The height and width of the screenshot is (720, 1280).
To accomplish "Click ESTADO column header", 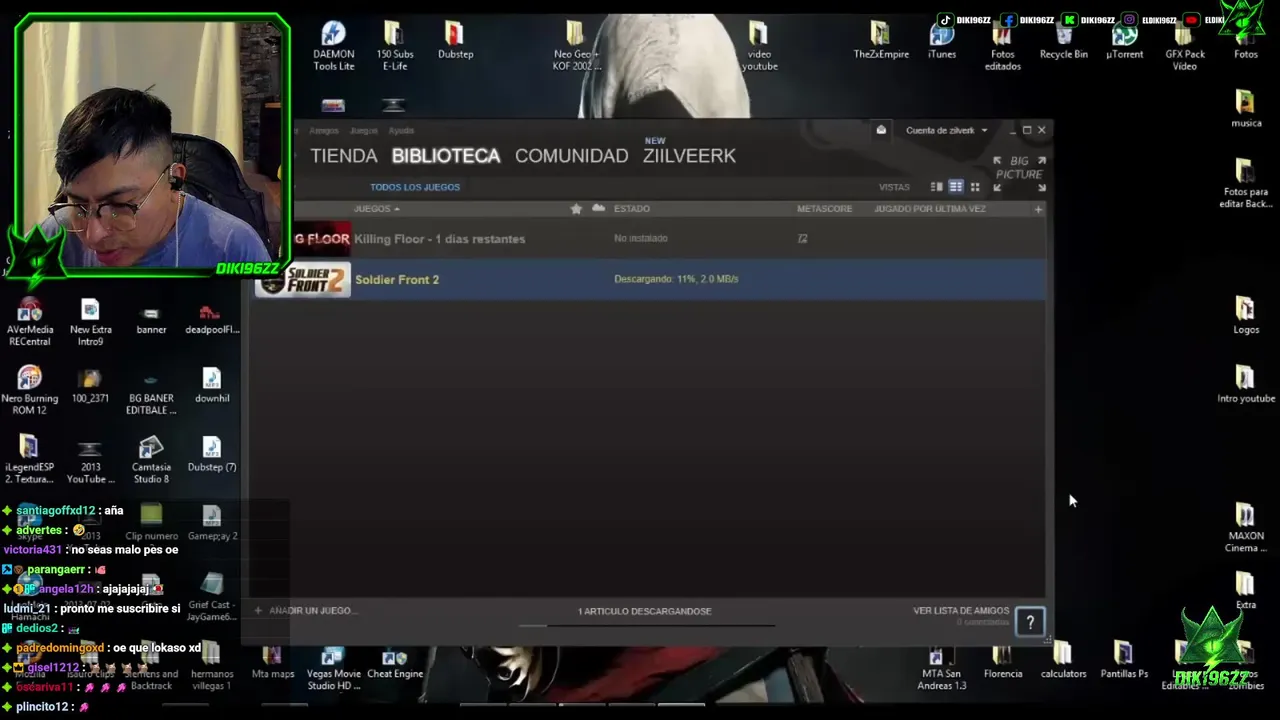I will (632, 209).
